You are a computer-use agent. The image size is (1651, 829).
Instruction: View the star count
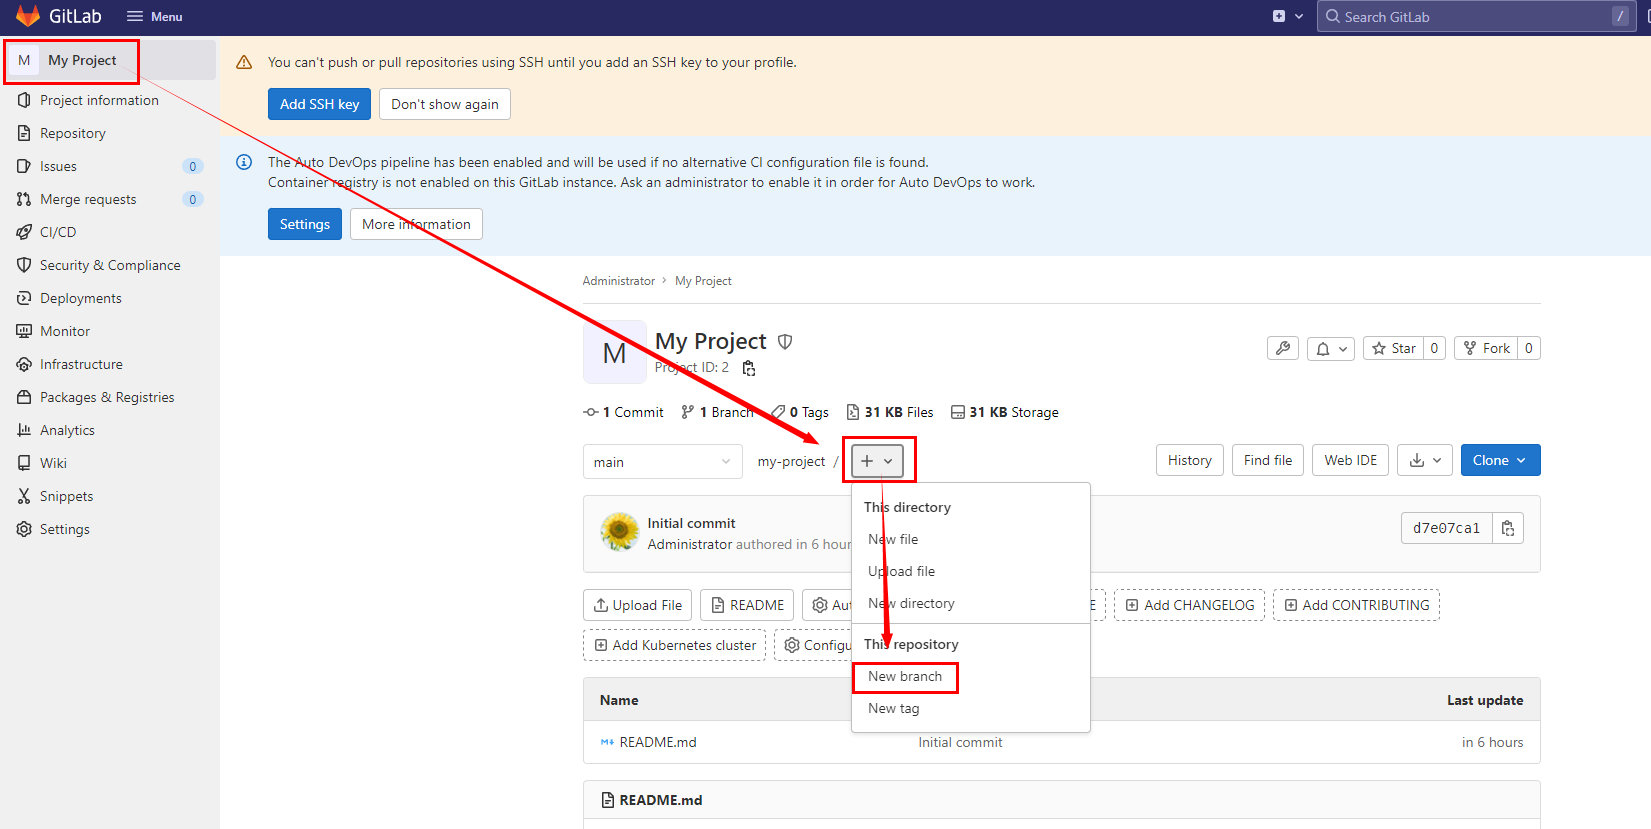pyautogui.click(x=1434, y=348)
